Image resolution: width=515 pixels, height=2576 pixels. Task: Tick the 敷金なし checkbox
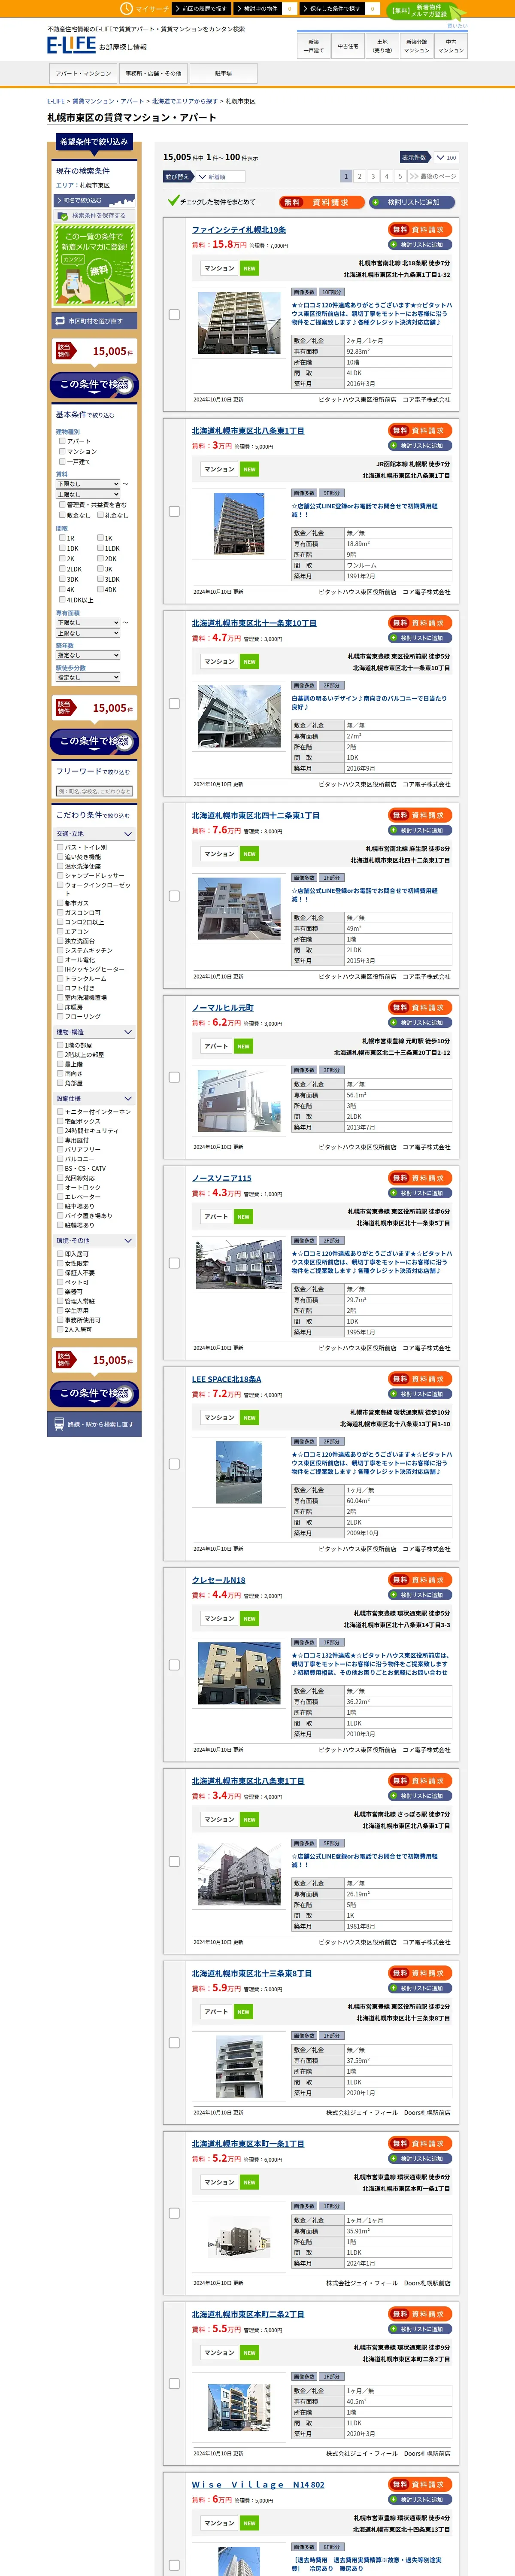pos(62,515)
